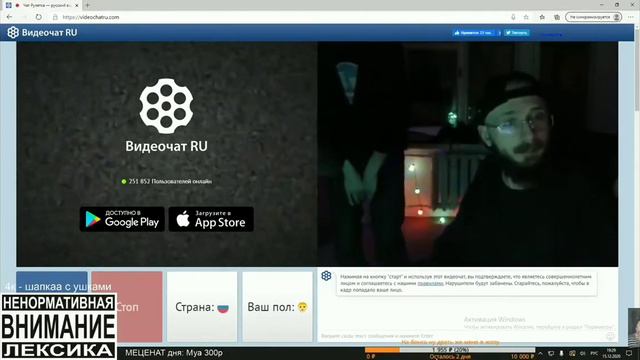Open the browser favorites list icon
The height and width of the screenshot is (360, 640).
click(x=542, y=17)
